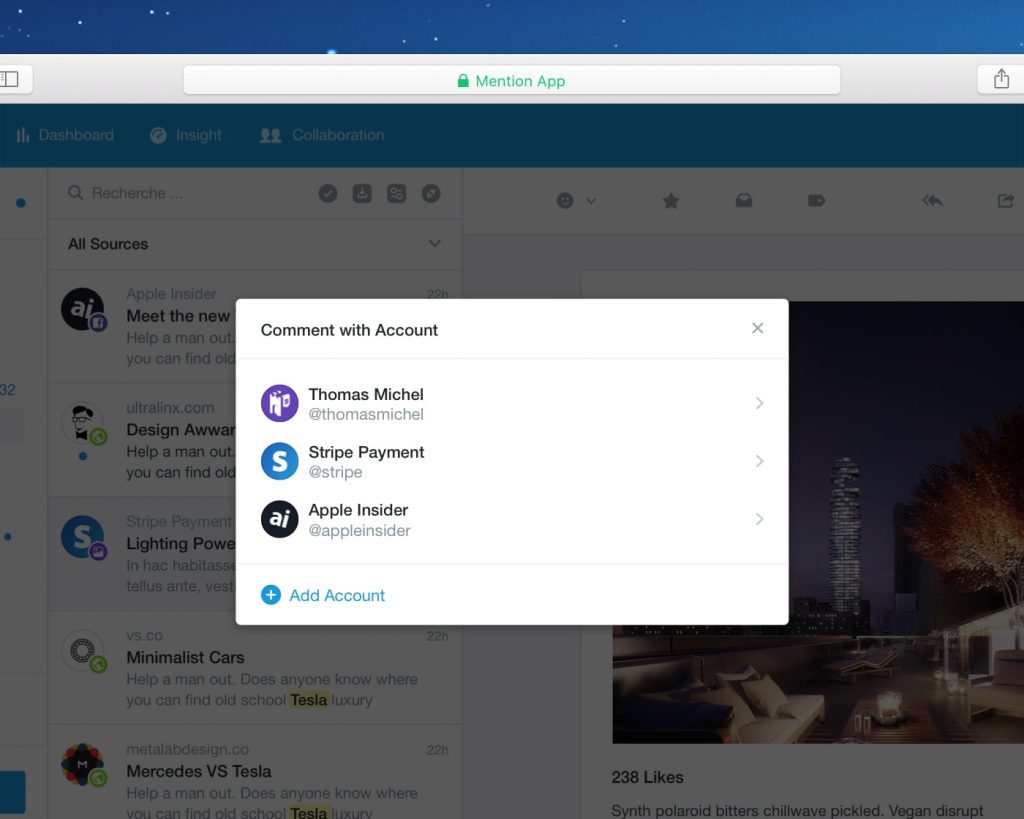Click the compass icon beside search
Screen dimensions: 1024x819
click(x=431, y=193)
